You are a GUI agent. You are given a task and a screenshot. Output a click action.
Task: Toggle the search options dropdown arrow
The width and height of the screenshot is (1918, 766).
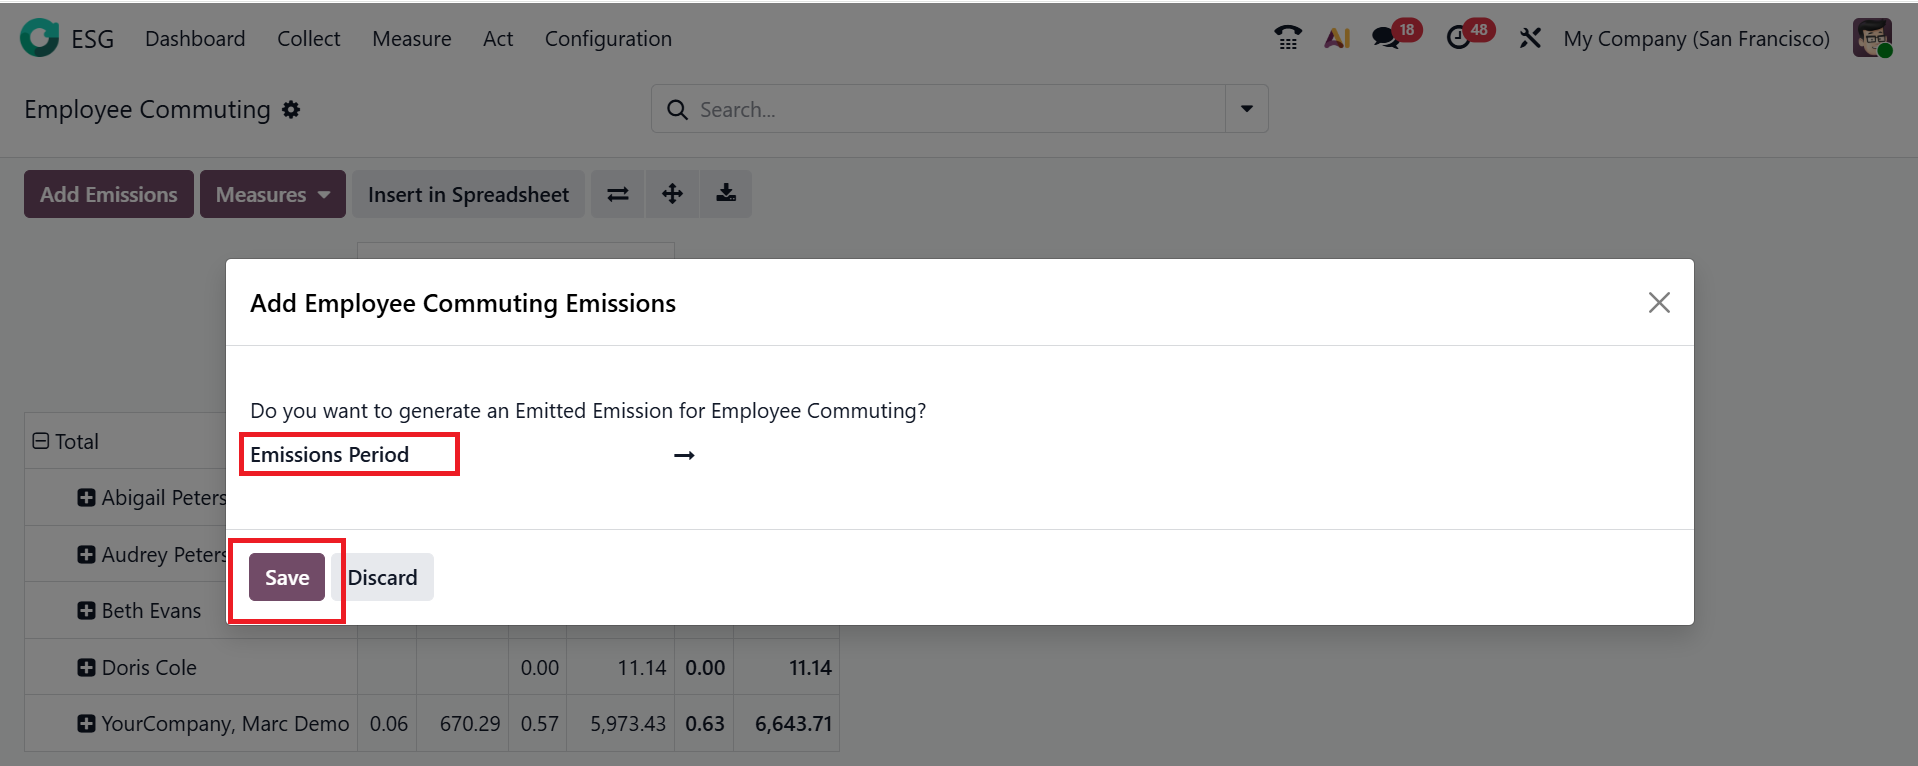(x=1246, y=109)
